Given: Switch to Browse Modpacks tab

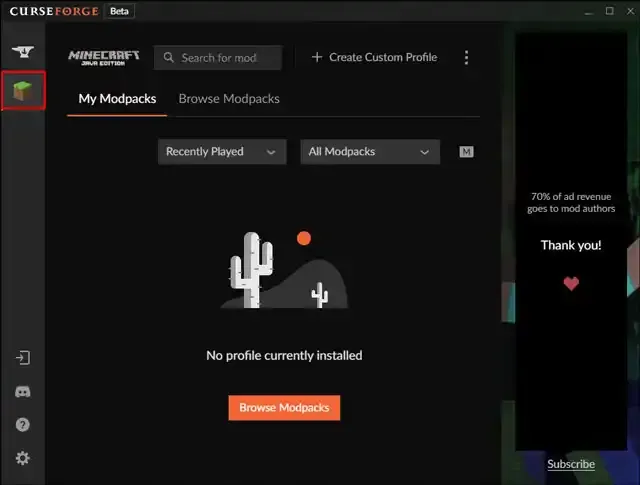Looking at the screenshot, I should [229, 99].
